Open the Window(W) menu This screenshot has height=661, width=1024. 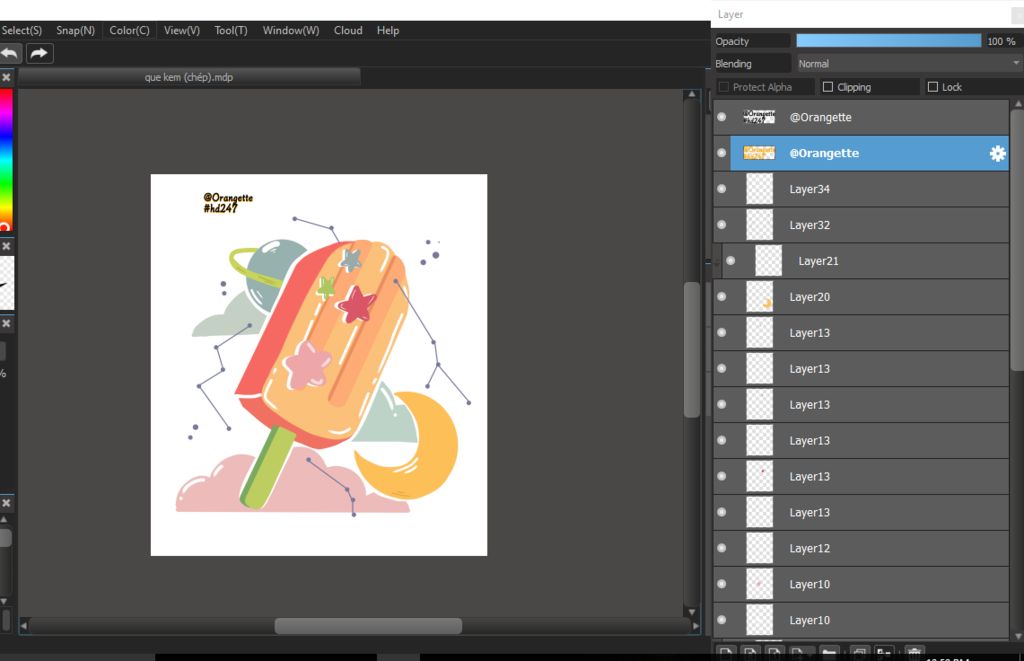(291, 30)
